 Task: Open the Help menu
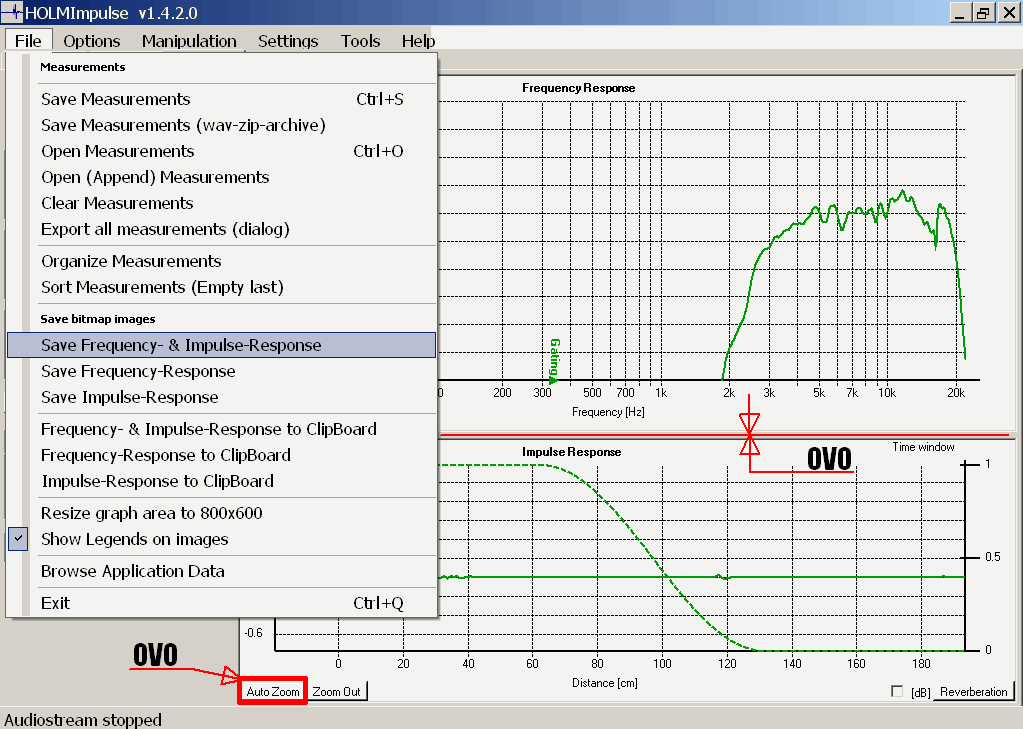pos(418,41)
